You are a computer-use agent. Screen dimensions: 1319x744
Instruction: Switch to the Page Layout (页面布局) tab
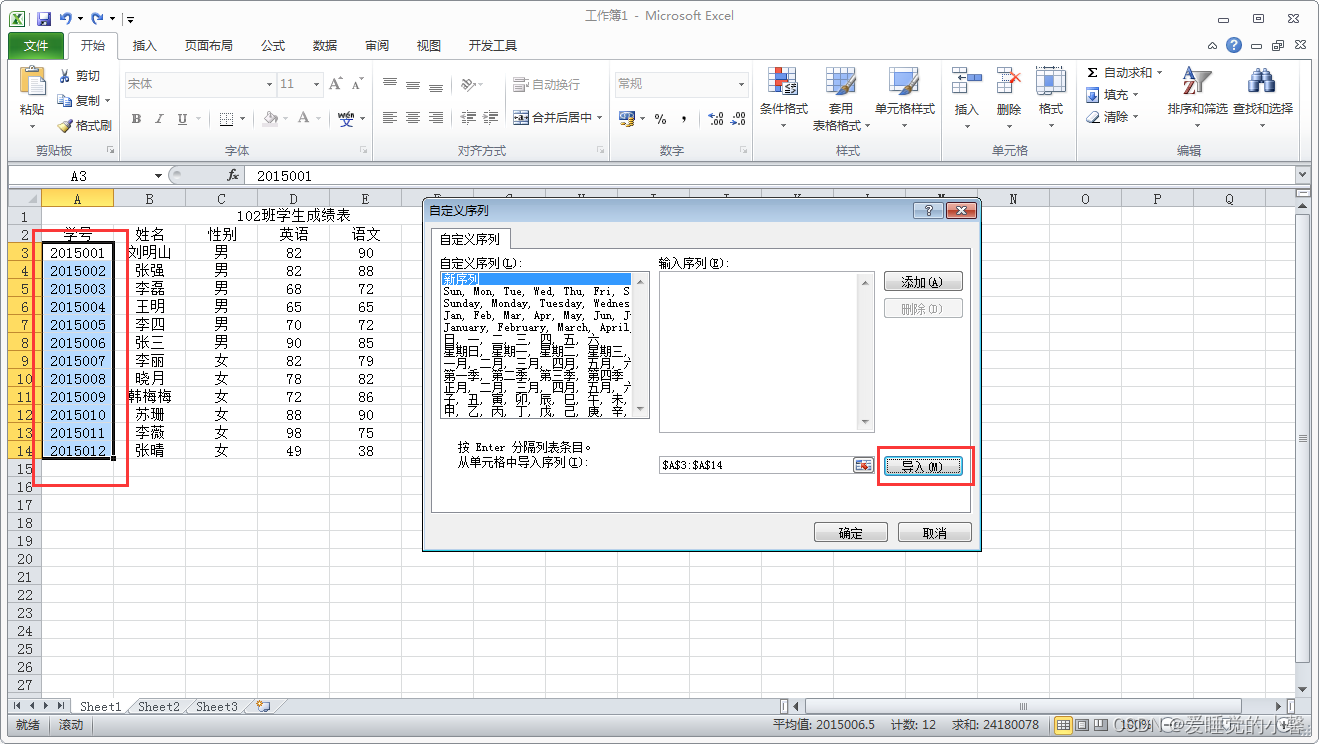[x=209, y=45]
